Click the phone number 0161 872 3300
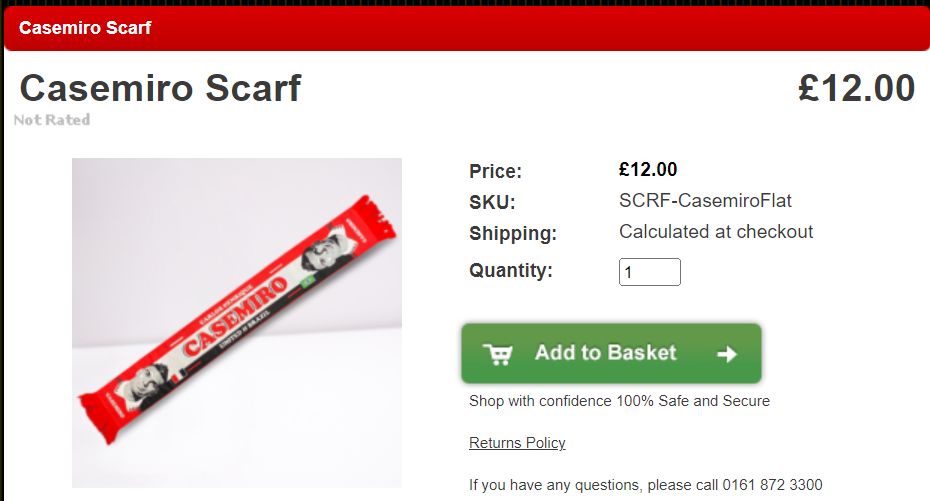The image size is (930, 501). point(772,484)
